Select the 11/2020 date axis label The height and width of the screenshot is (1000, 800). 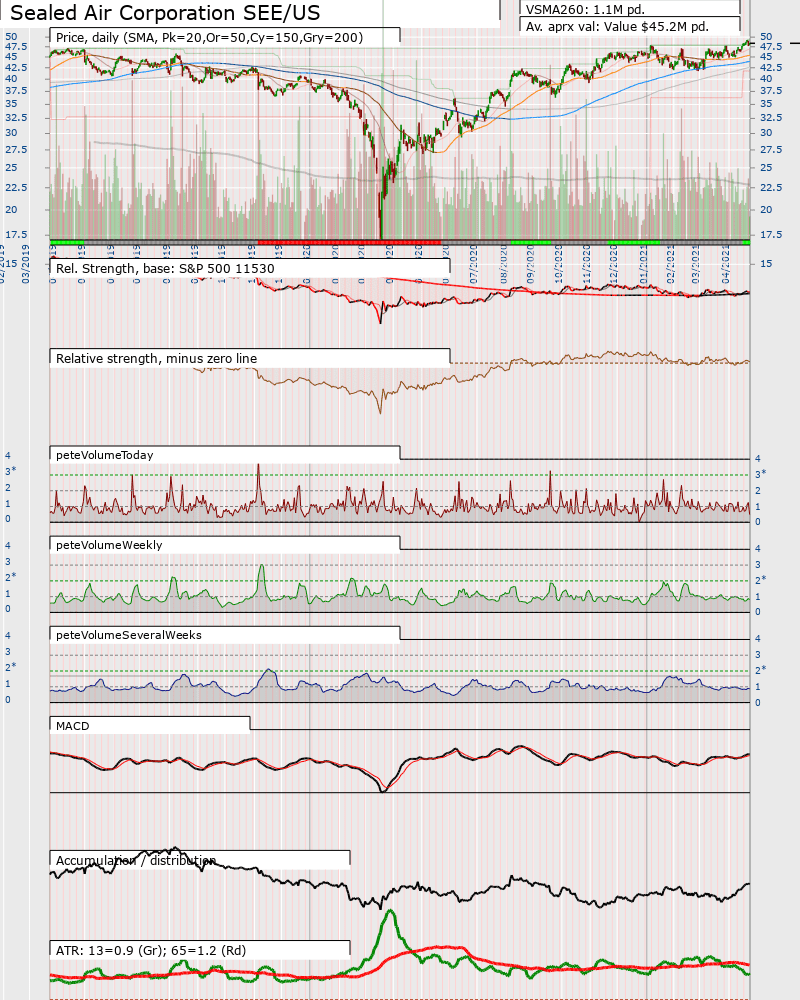tap(586, 264)
